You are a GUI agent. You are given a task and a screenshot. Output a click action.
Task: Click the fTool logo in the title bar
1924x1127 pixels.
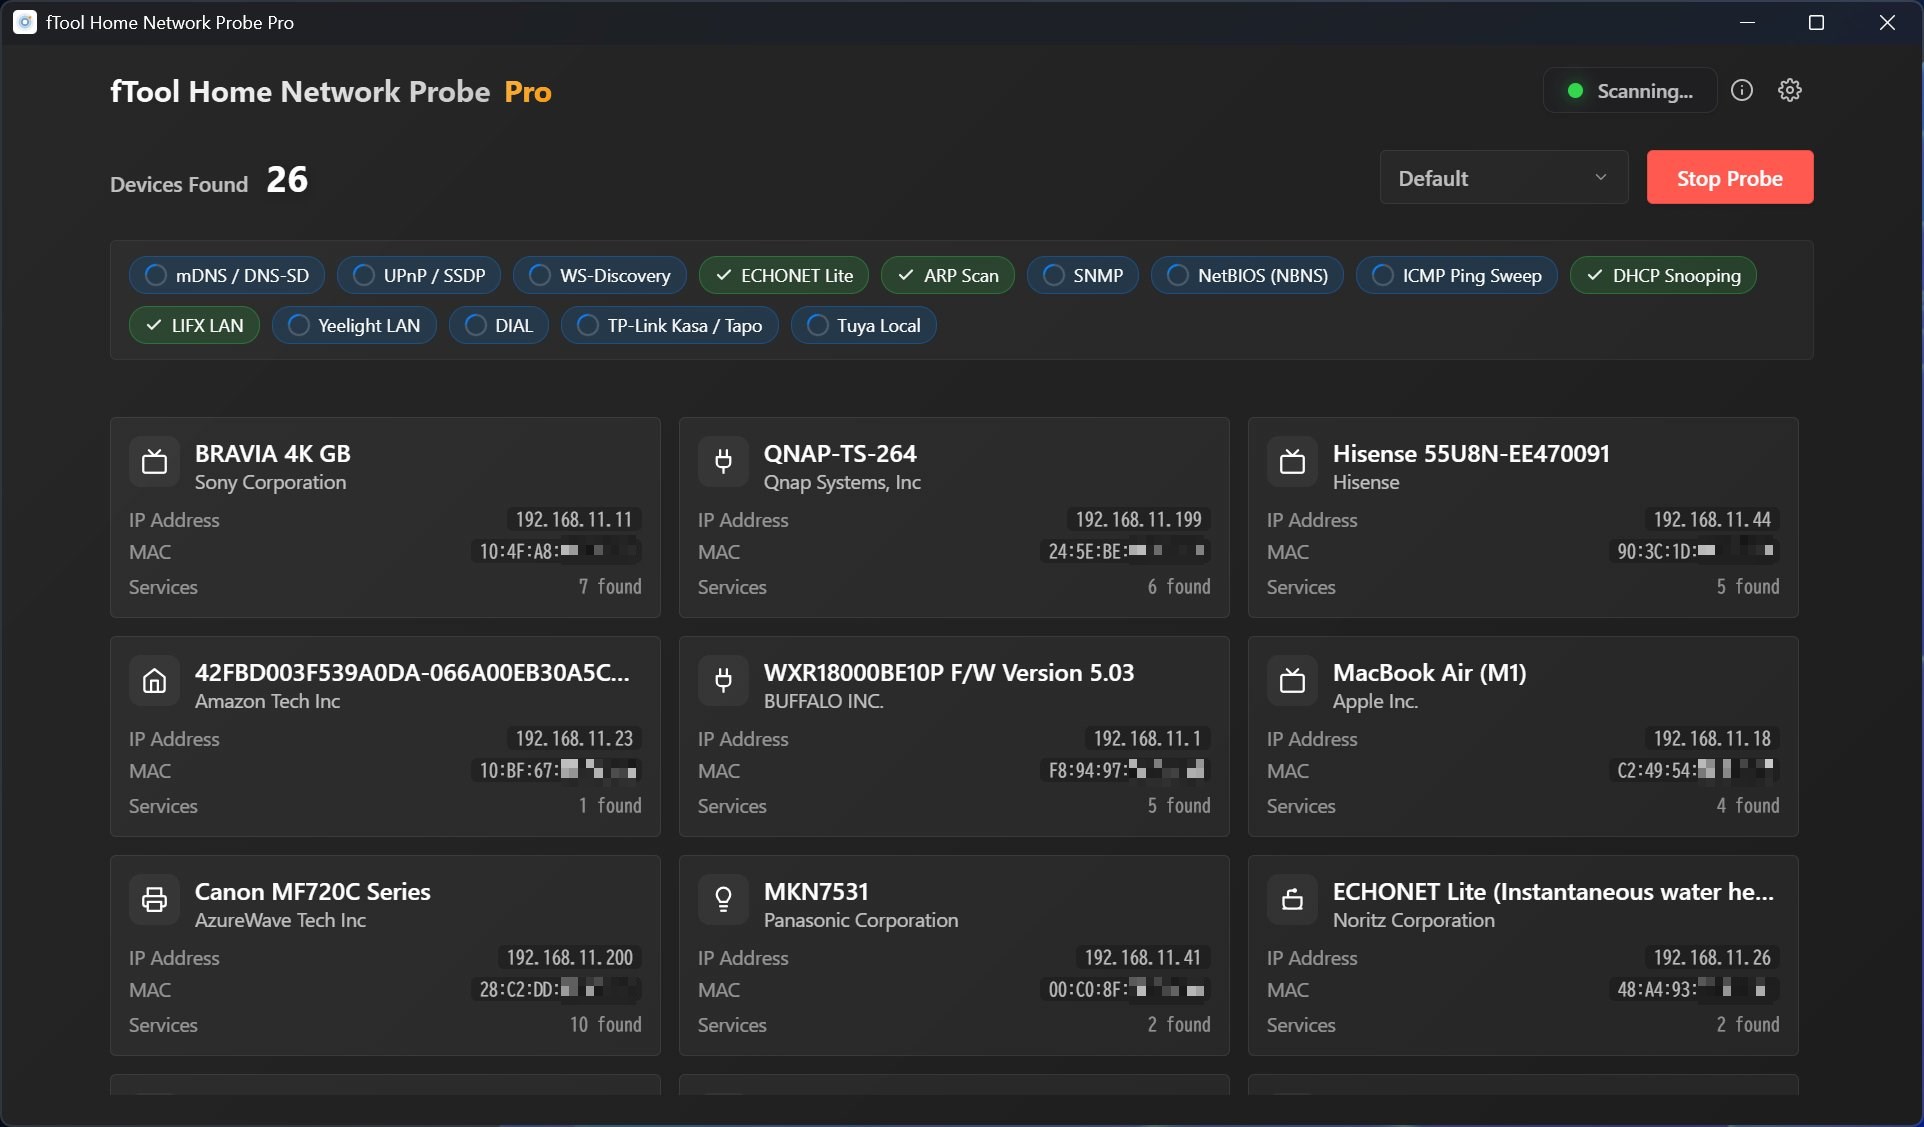pyautogui.click(x=23, y=22)
